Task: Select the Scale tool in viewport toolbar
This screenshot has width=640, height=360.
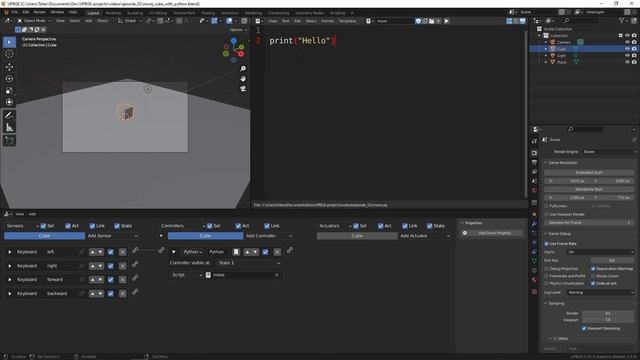Action: [x=9, y=91]
